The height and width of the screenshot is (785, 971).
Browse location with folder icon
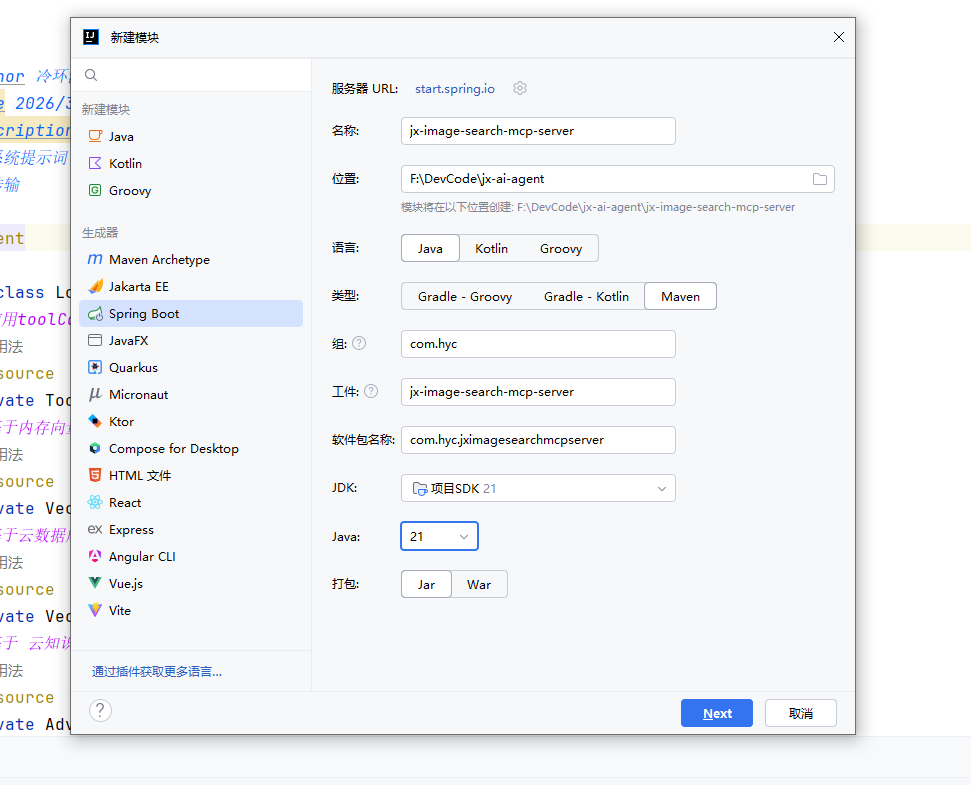pyautogui.click(x=820, y=179)
